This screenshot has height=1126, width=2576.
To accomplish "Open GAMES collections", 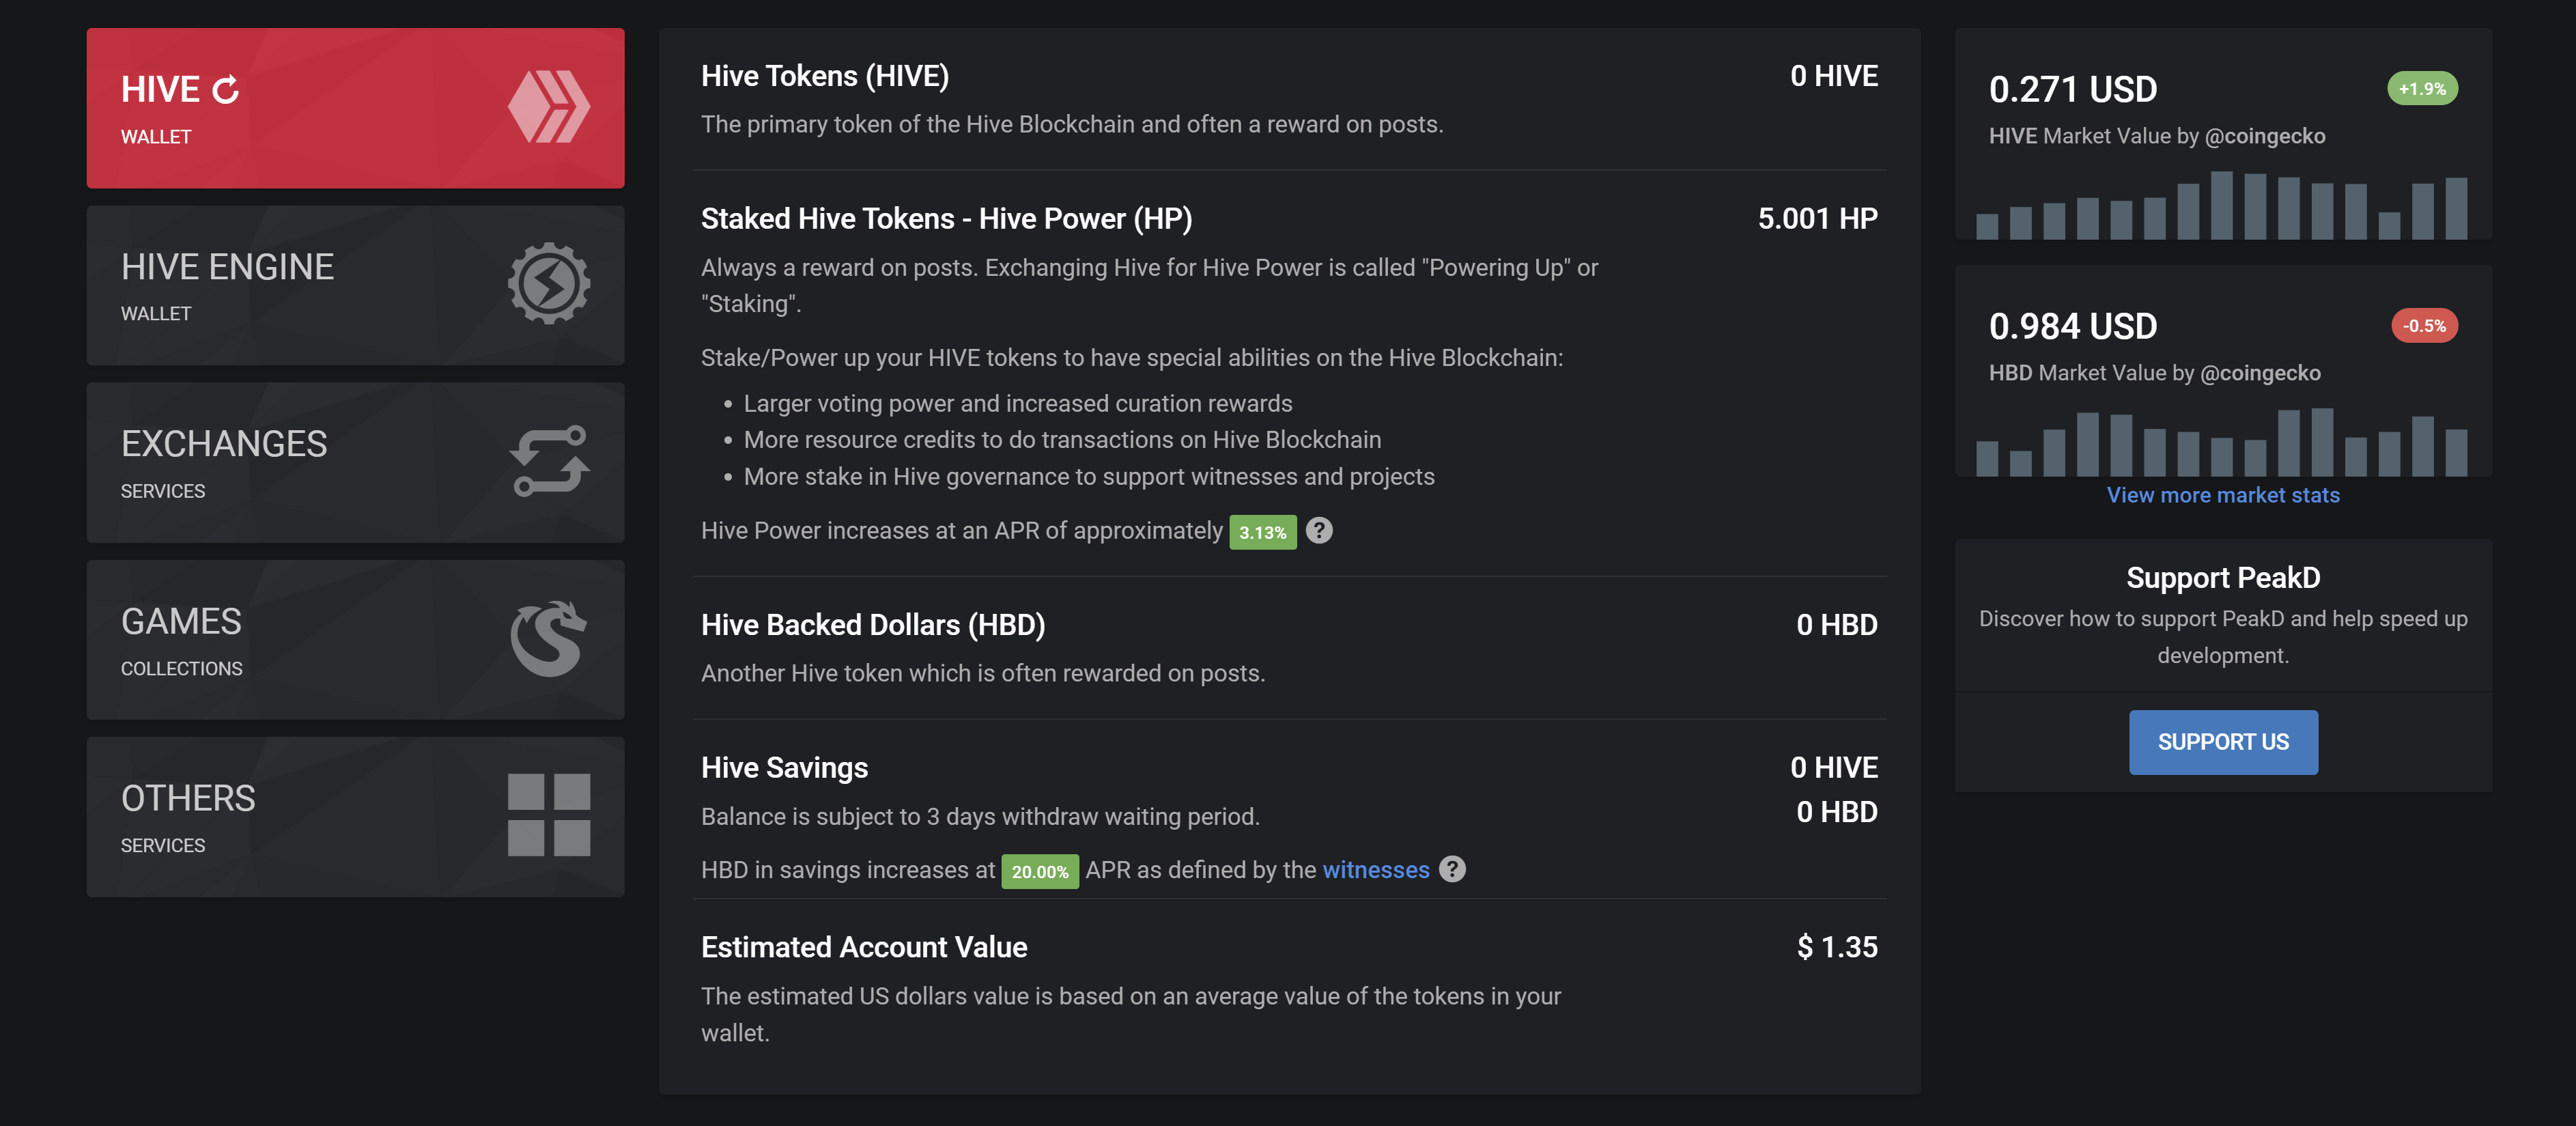I will 355,639.
